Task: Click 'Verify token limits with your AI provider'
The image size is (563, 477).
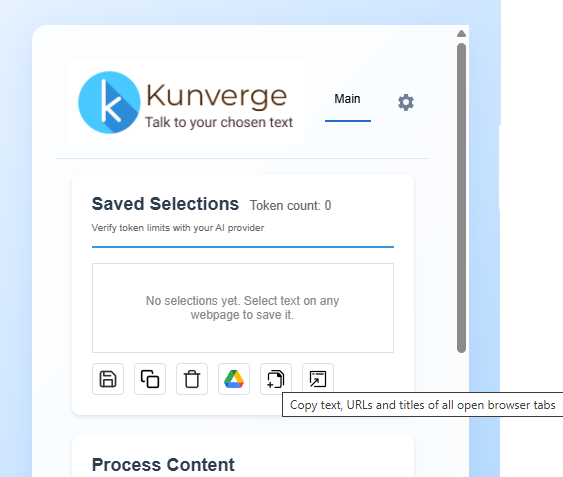Action: click(178, 228)
